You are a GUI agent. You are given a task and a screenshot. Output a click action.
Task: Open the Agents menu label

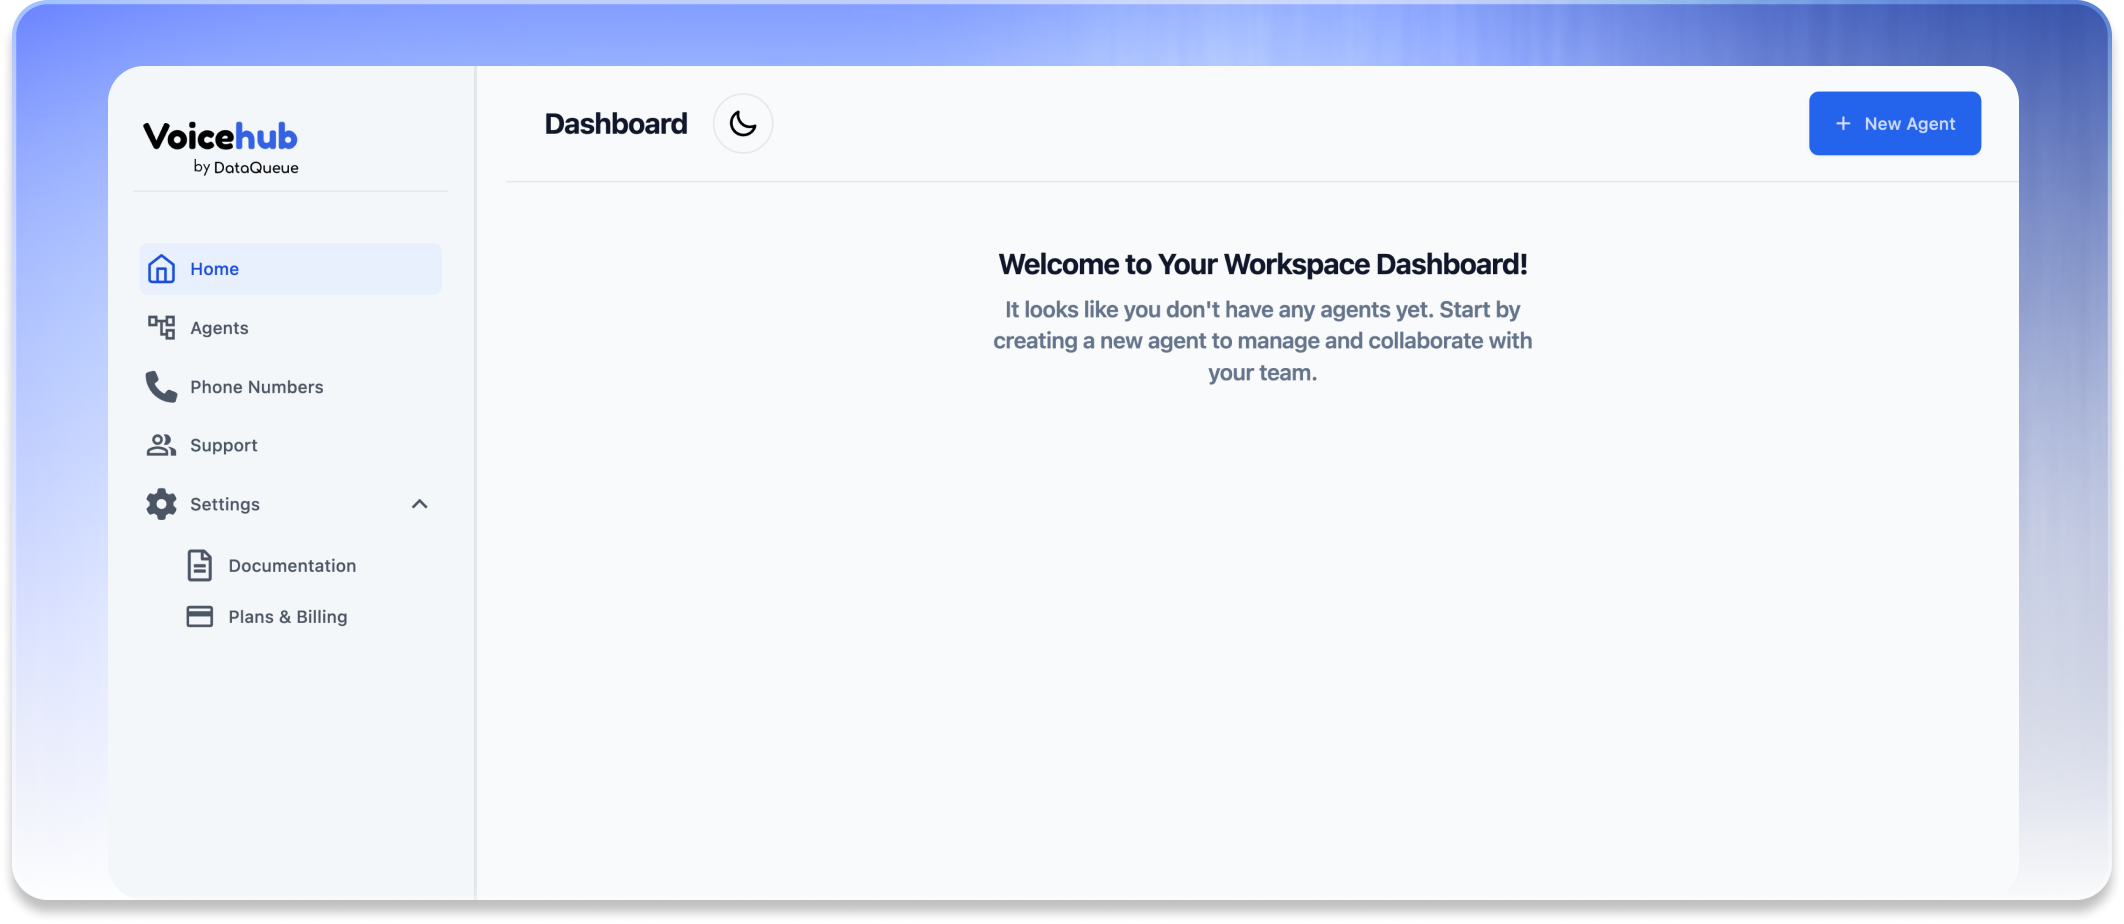click(x=219, y=328)
